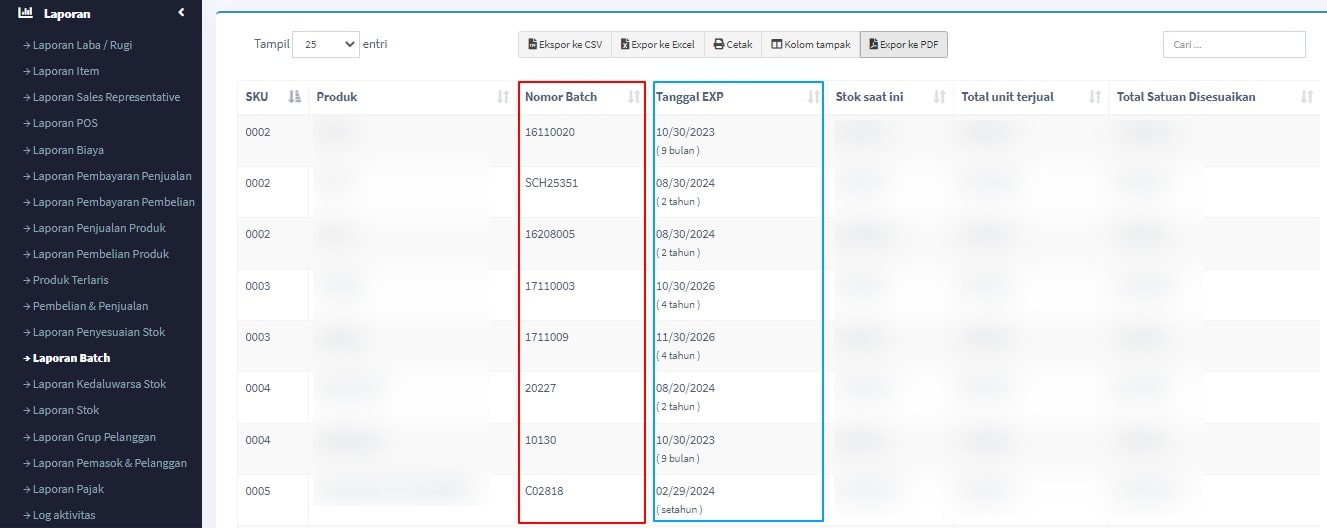Open Laporan Pembelian Produk
The width and height of the screenshot is (1327, 528).
(96, 254)
